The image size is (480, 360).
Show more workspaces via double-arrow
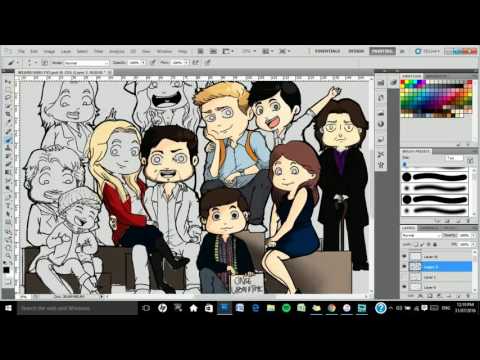click(x=402, y=51)
